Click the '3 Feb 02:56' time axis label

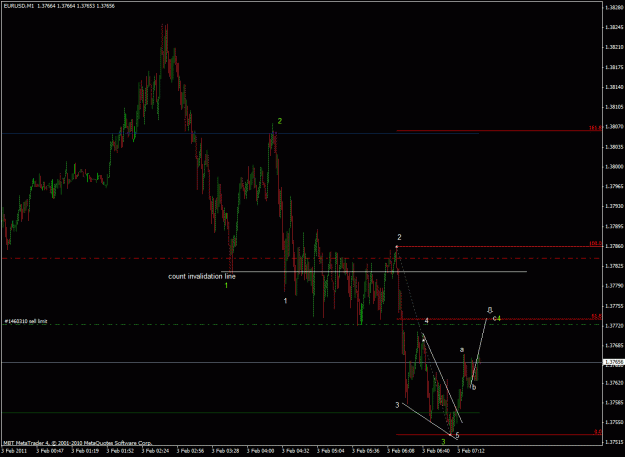coord(190,451)
